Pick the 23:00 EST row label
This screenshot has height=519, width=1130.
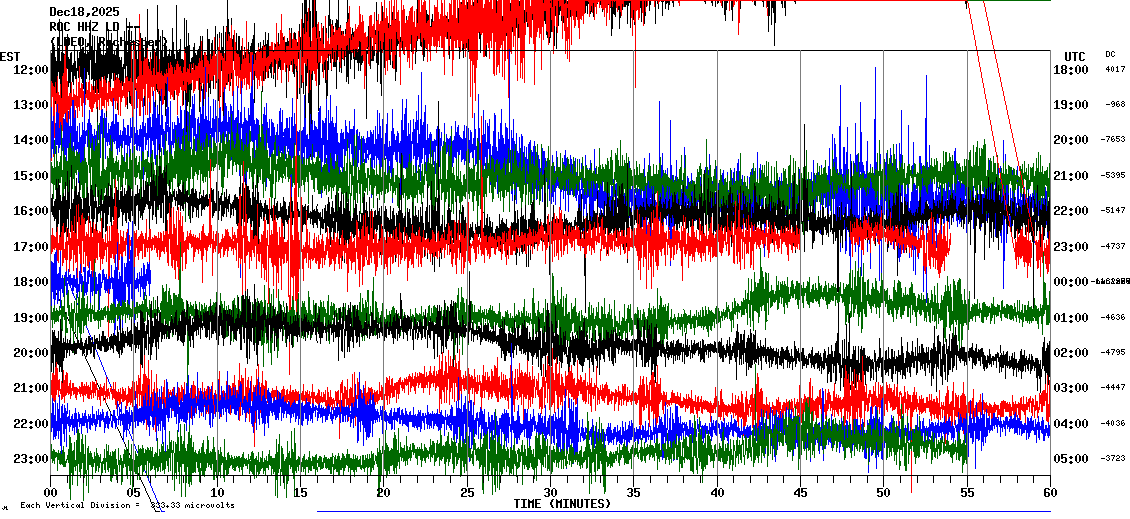[32, 458]
